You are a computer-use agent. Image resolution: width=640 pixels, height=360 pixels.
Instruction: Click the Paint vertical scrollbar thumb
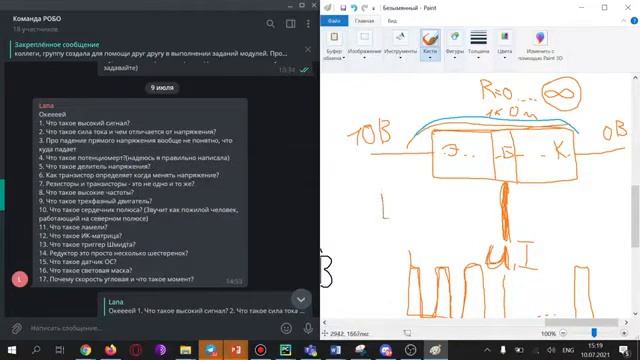click(635, 216)
